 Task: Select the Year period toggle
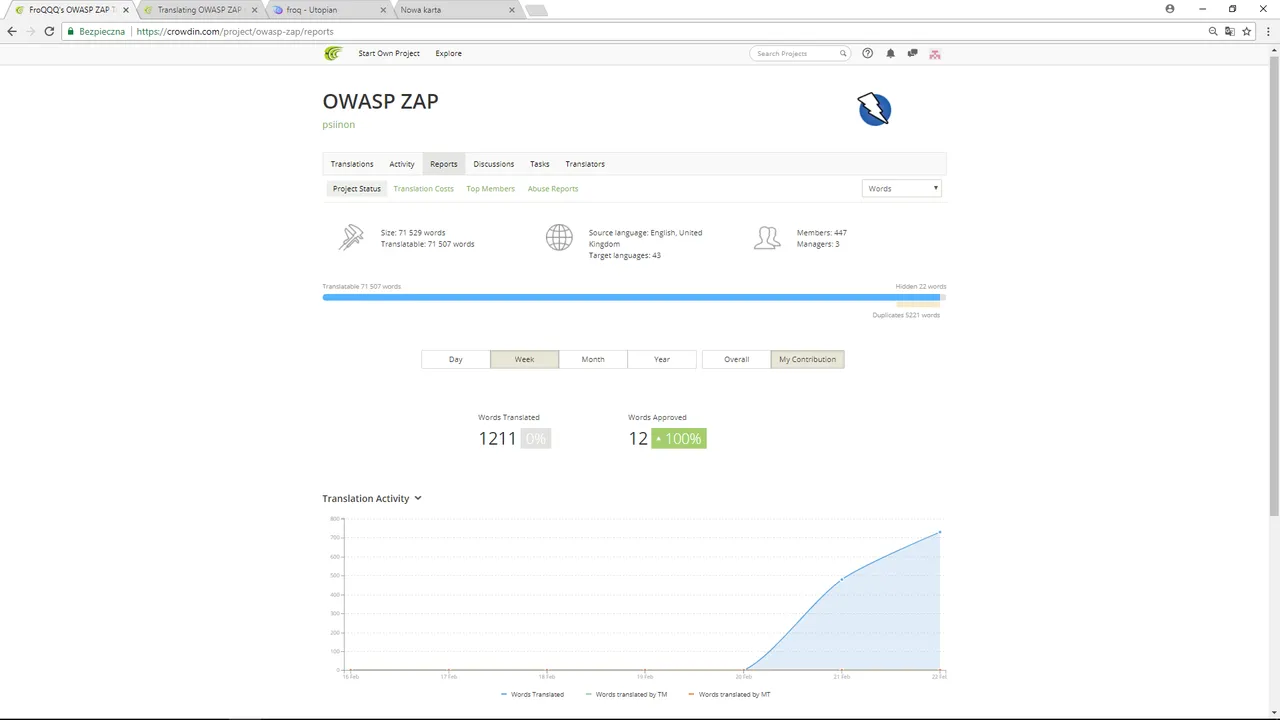(662, 359)
